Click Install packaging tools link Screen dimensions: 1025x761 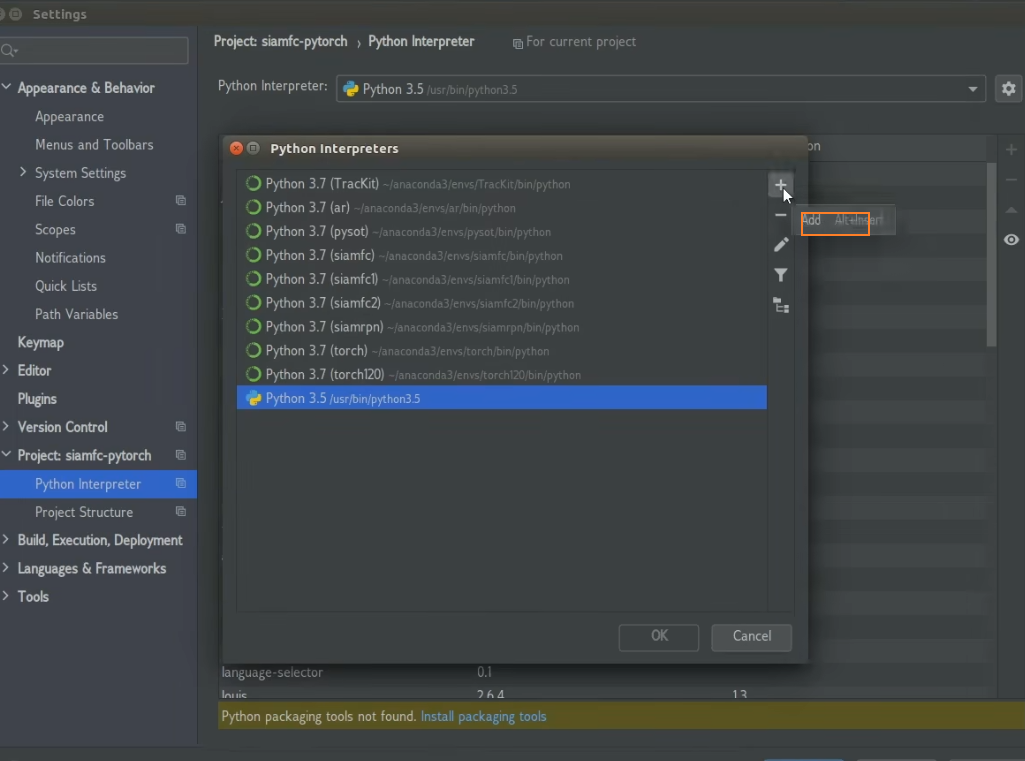(x=483, y=717)
